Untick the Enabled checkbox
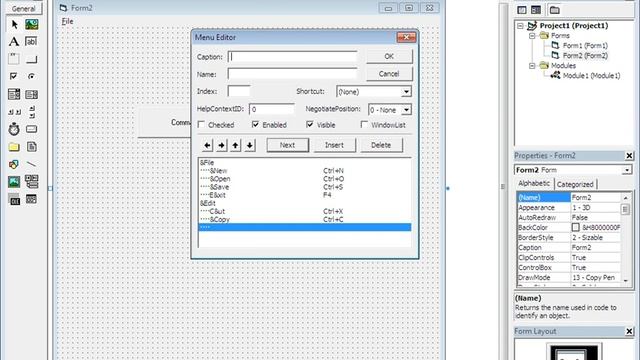The width and height of the screenshot is (640, 360). pyautogui.click(x=256, y=124)
